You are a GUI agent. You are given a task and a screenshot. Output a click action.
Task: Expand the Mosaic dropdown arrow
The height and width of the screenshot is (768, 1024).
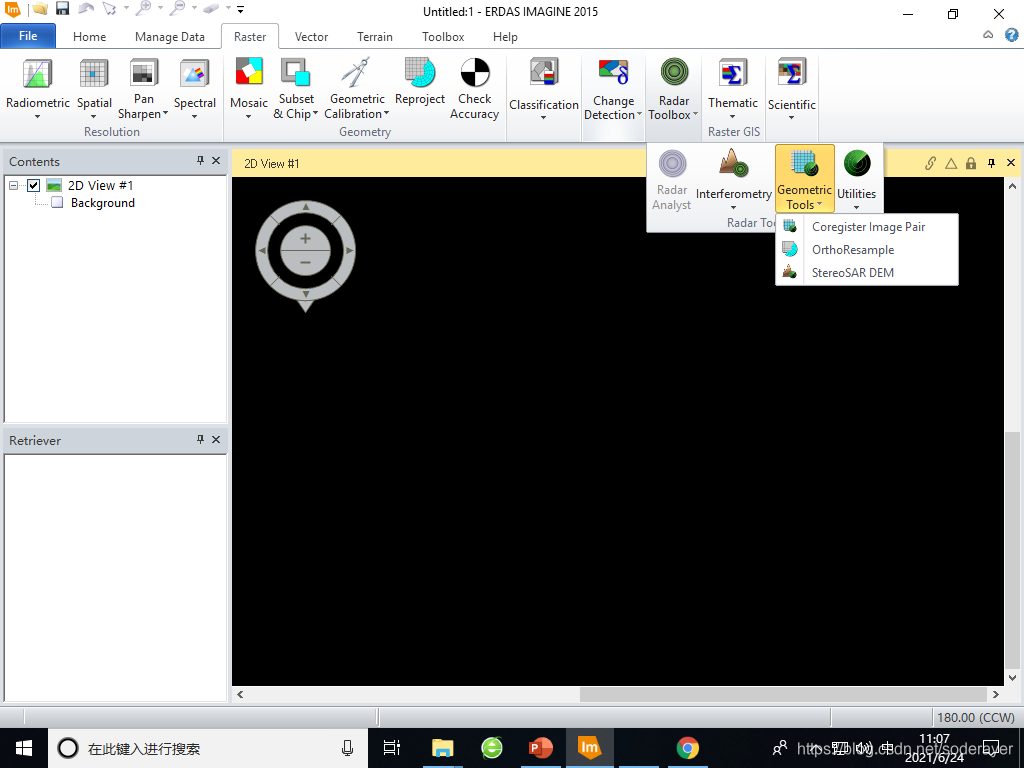coord(248,117)
